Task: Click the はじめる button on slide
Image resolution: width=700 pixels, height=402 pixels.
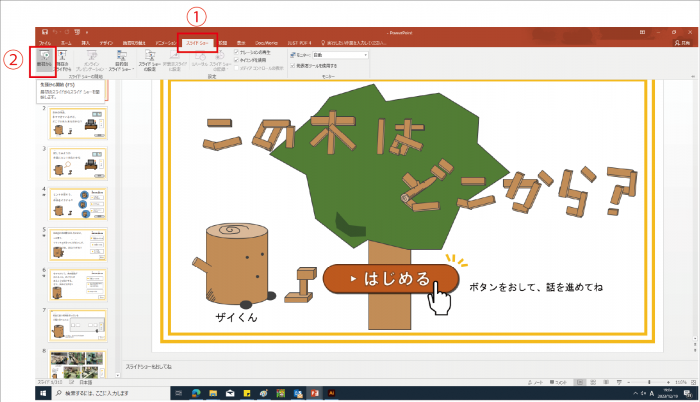Action: [x=391, y=279]
